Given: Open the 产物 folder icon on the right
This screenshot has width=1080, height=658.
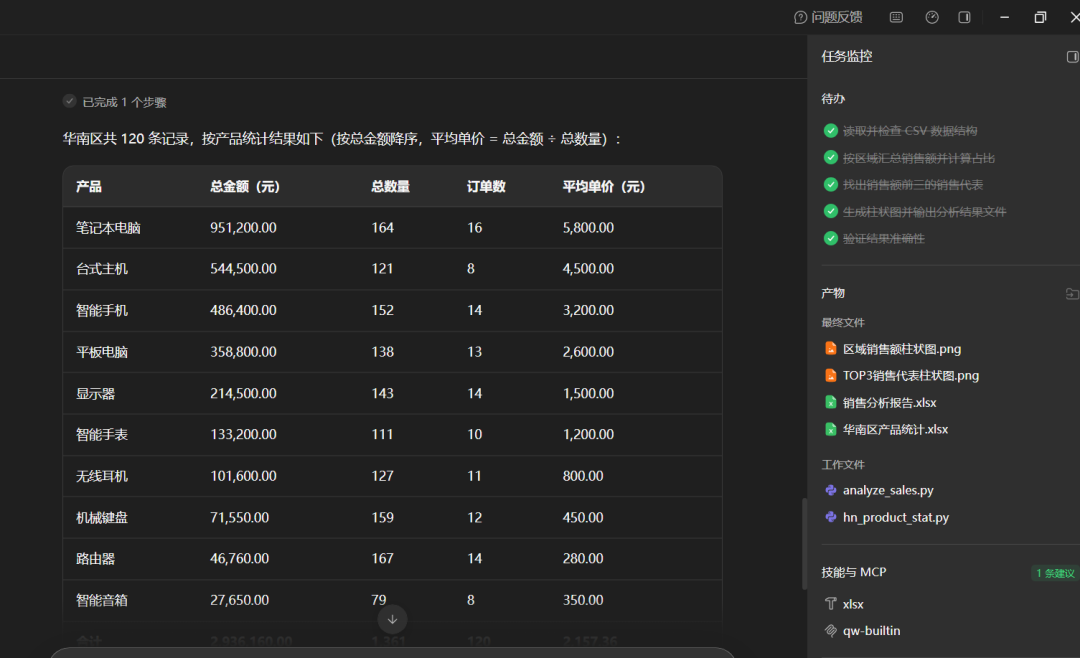Looking at the screenshot, I should click(x=1072, y=294).
